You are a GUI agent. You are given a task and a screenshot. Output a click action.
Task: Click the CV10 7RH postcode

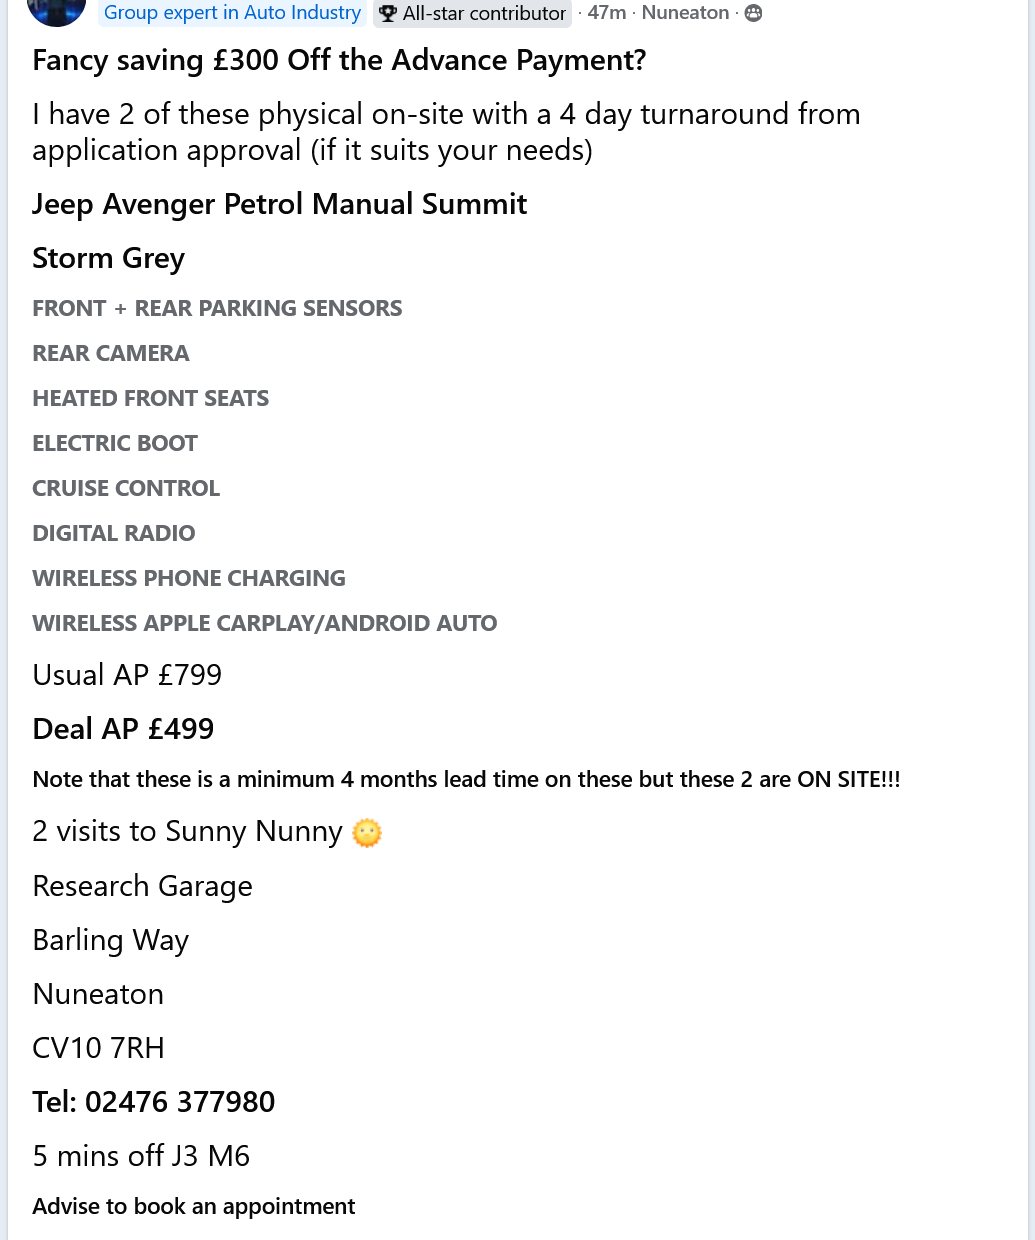[98, 1048]
